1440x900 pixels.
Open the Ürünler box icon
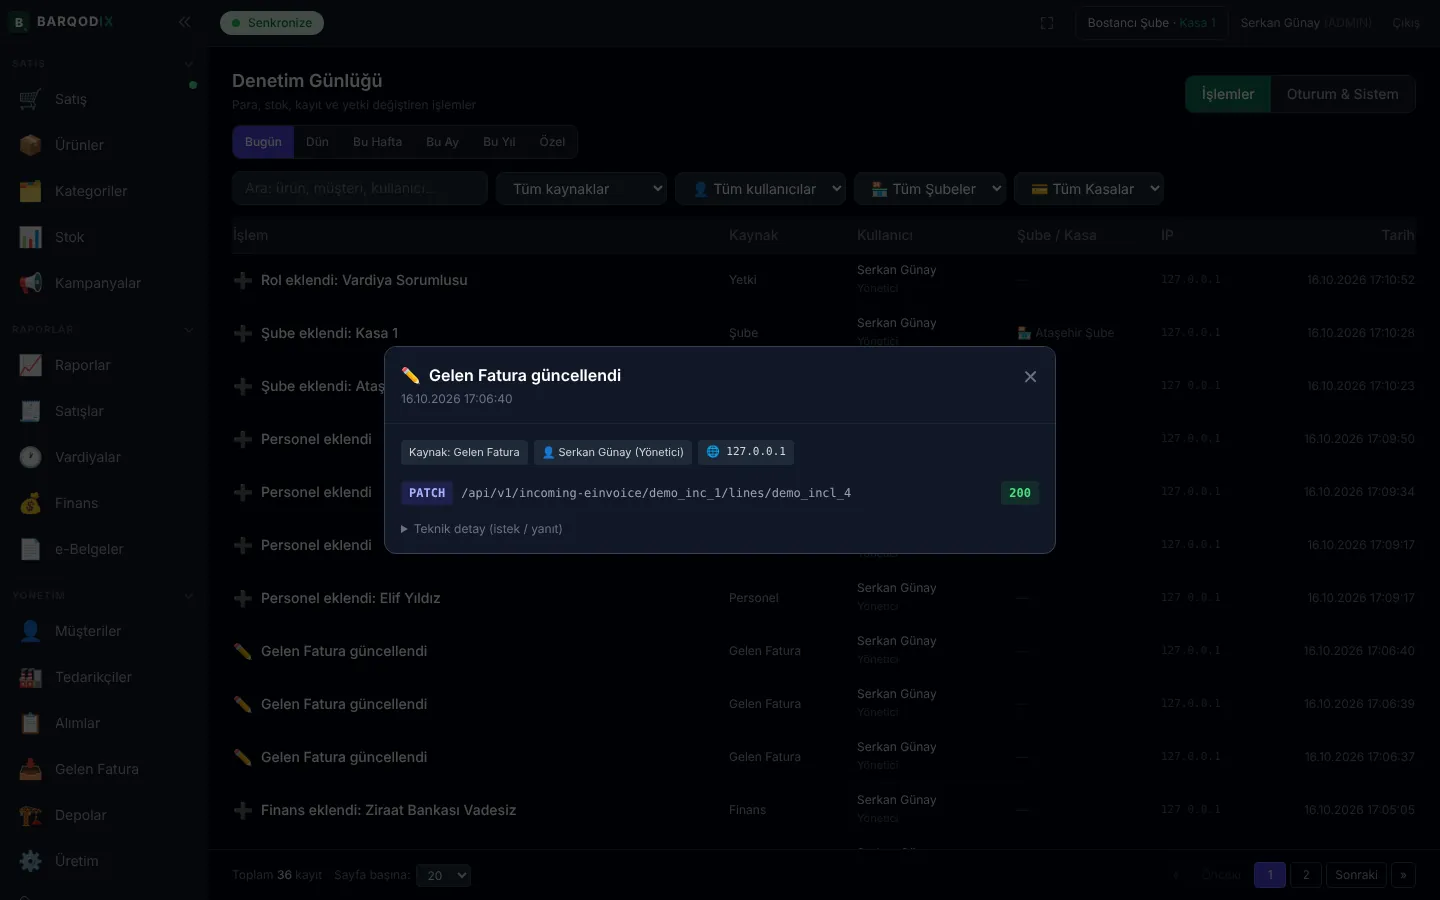pyautogui.click(x=30, y=145)
